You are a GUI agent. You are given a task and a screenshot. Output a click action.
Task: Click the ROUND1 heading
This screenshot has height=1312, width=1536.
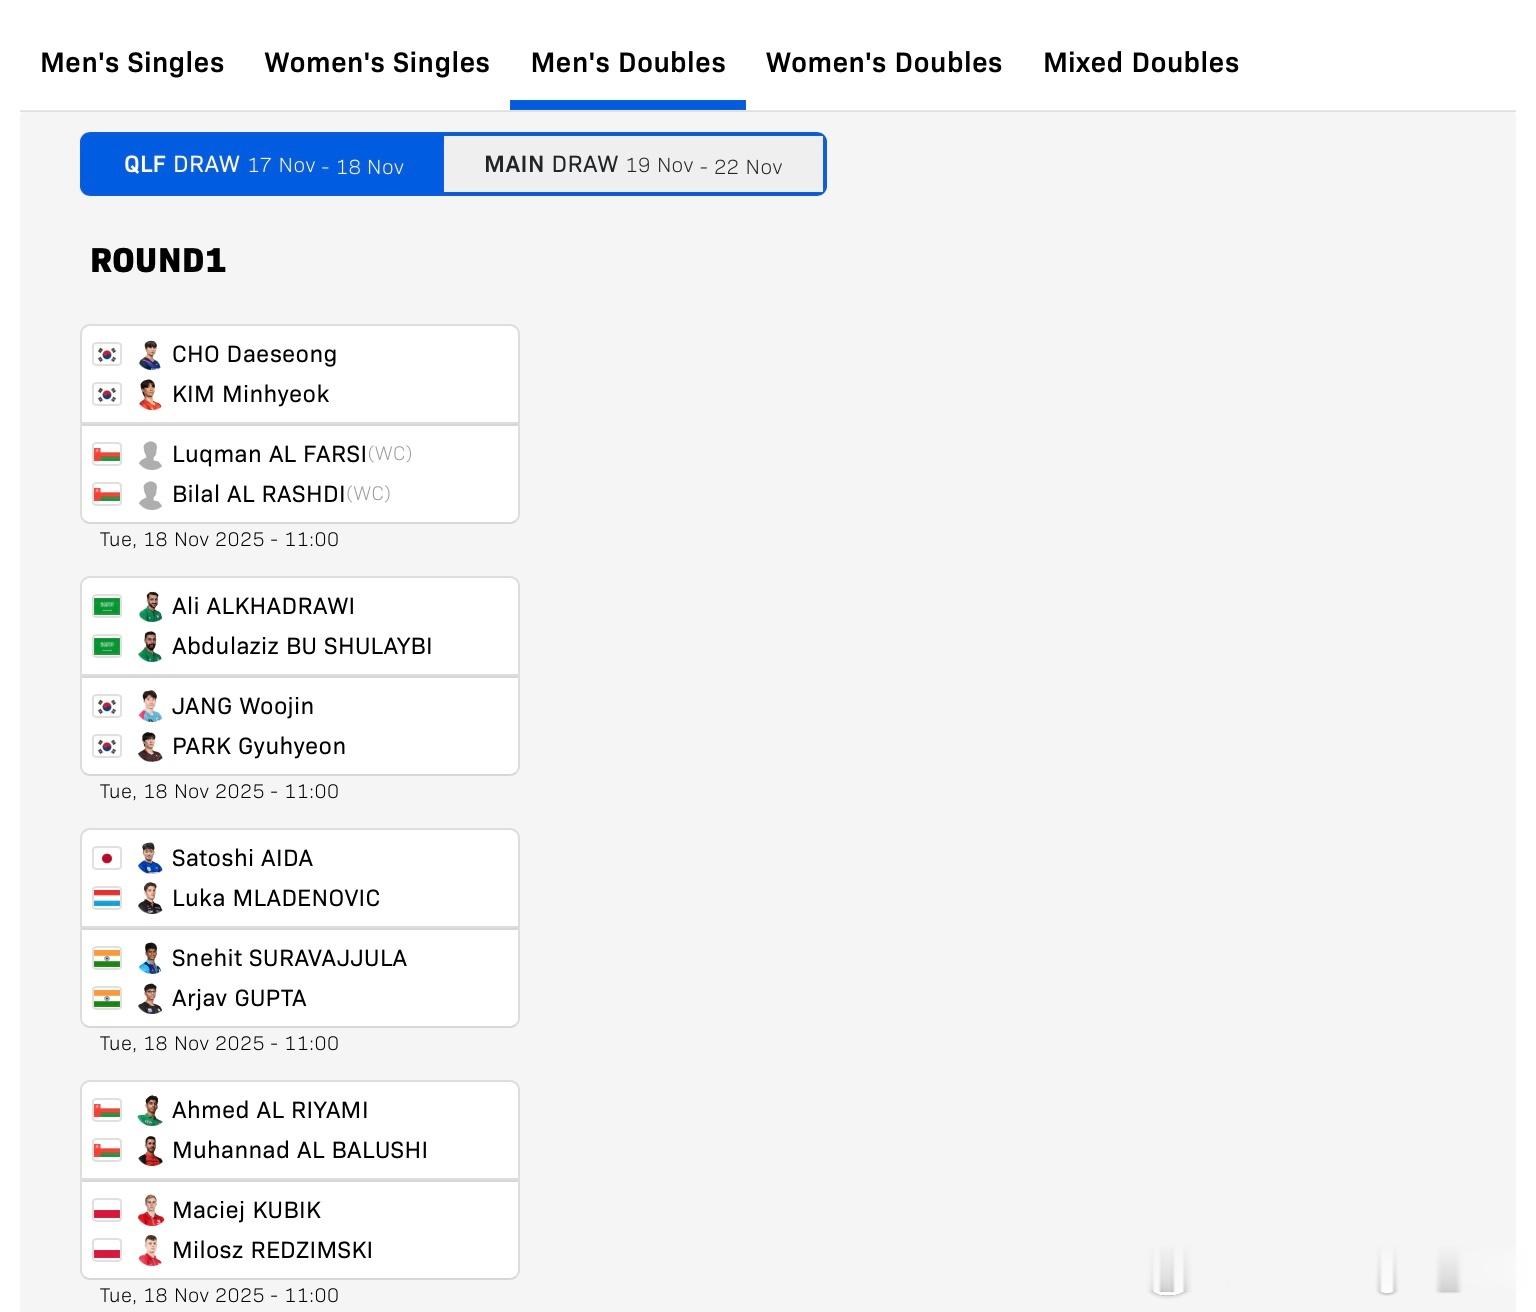pyautogui.click(x=158, y=261)
